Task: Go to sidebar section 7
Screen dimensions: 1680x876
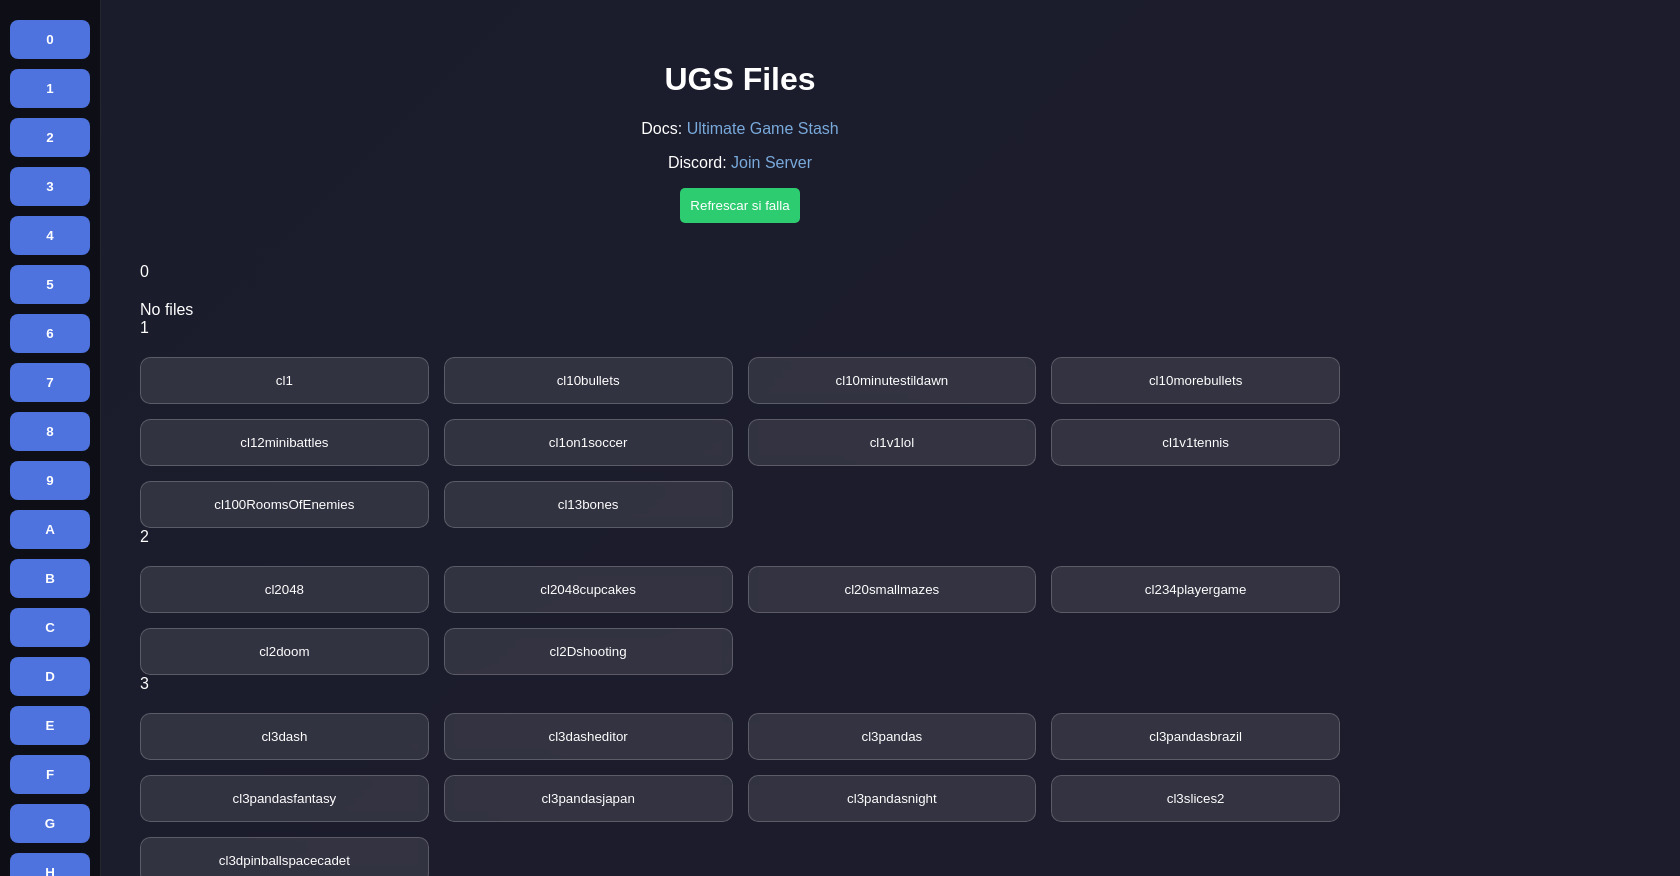Action: pyautogui.click(x=50, y=383)
